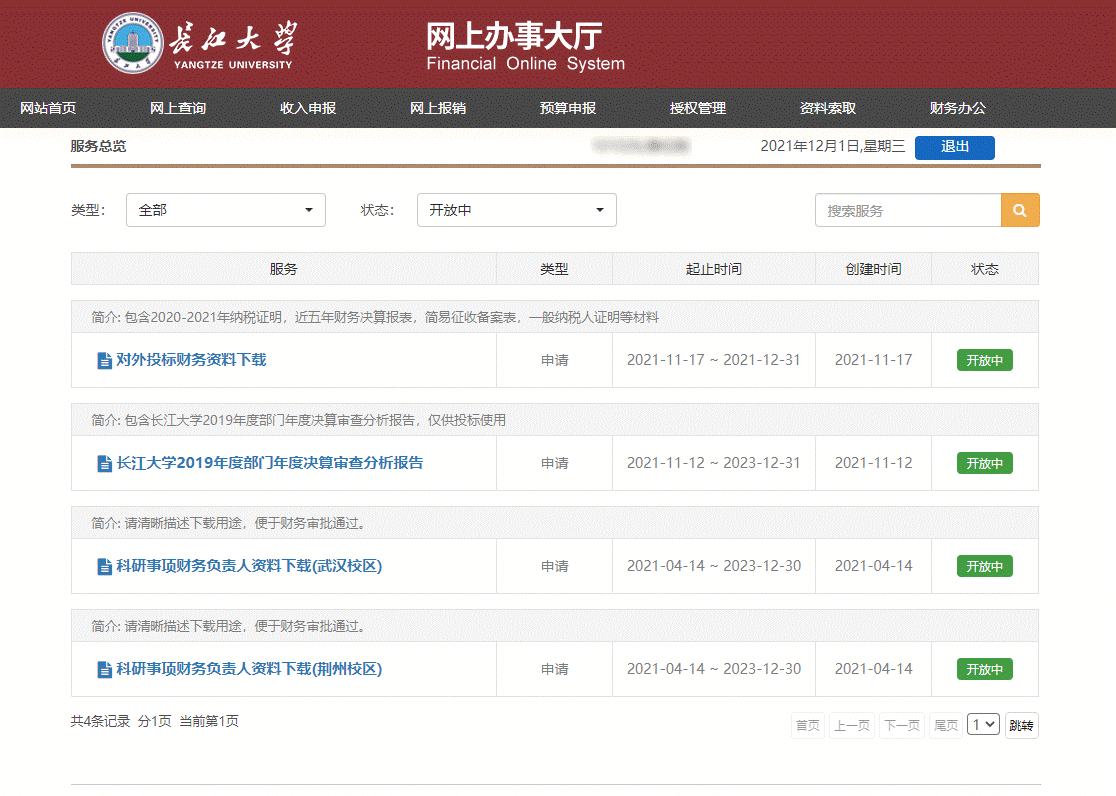Click document icon beside 长江大学2019年度部门年度决算审查分析报告

click(x=104, y=463)
